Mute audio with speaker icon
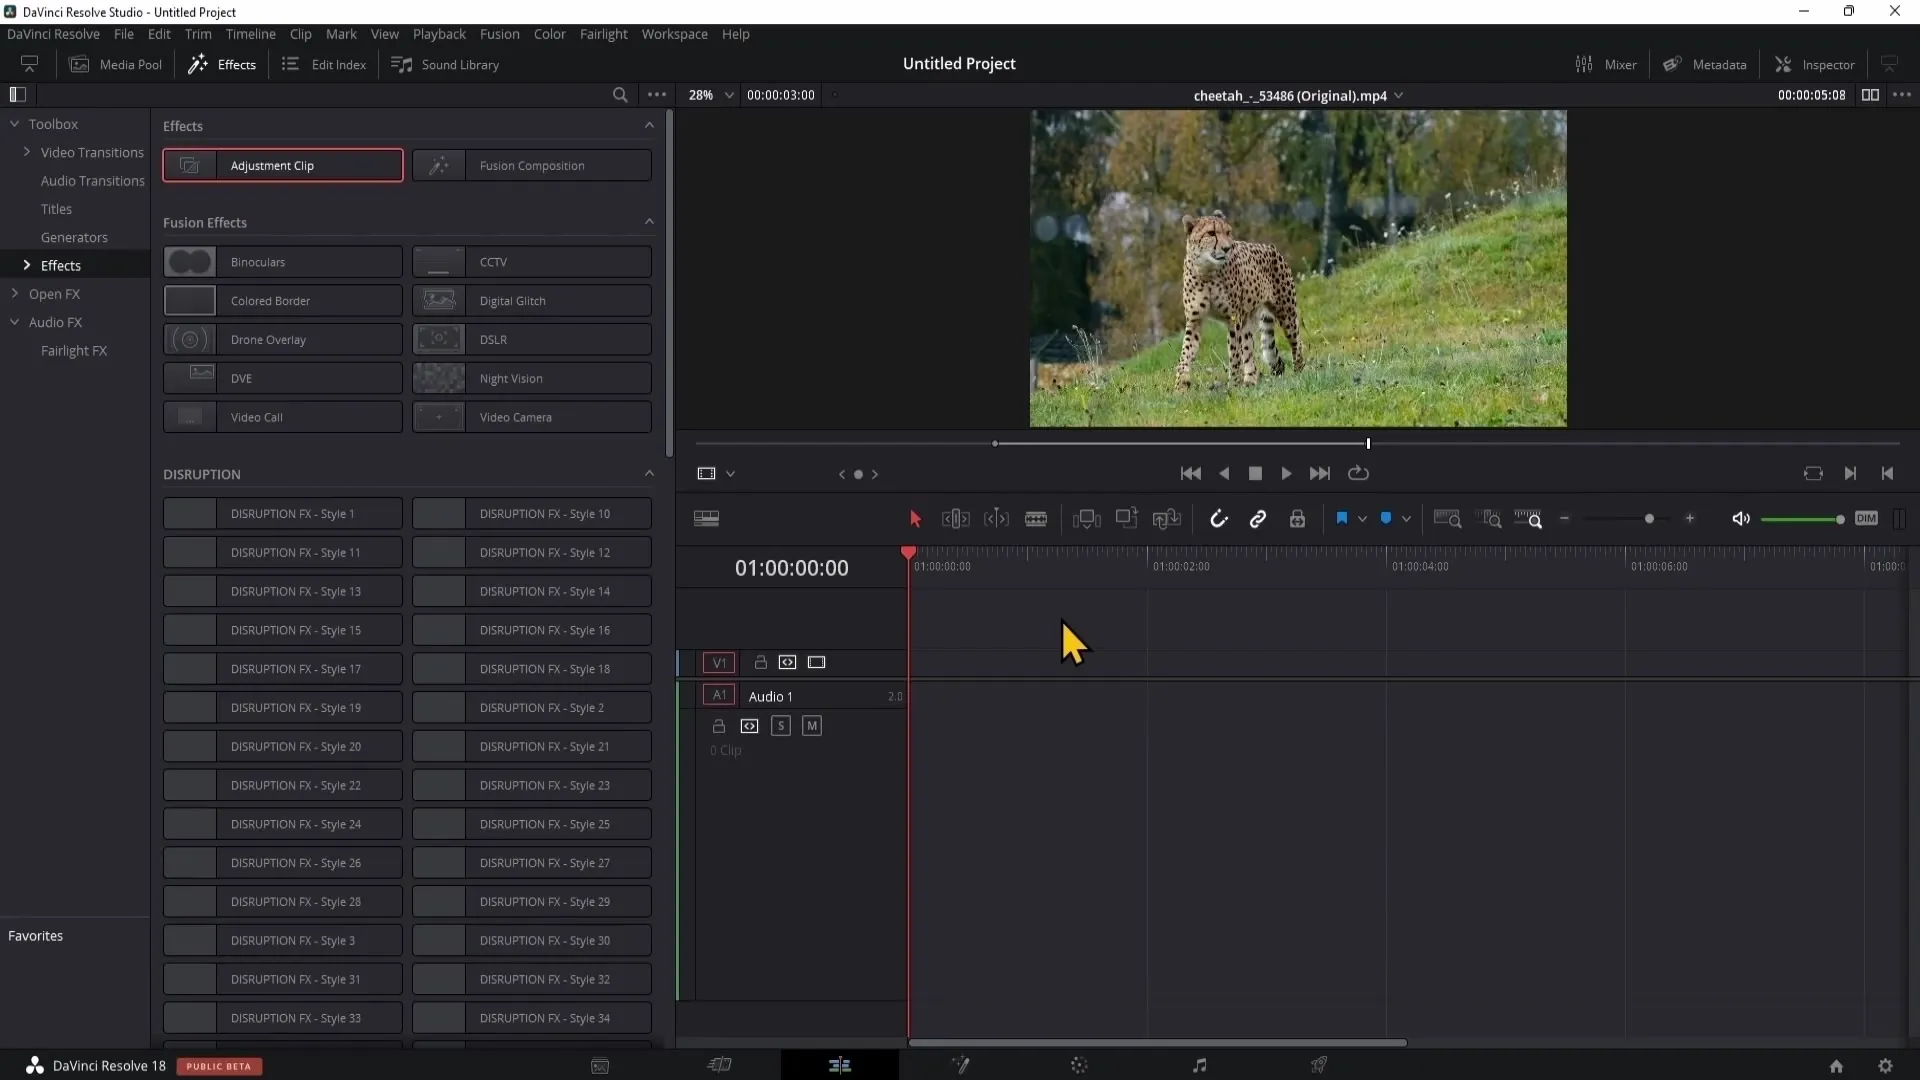 [1741, 519]
